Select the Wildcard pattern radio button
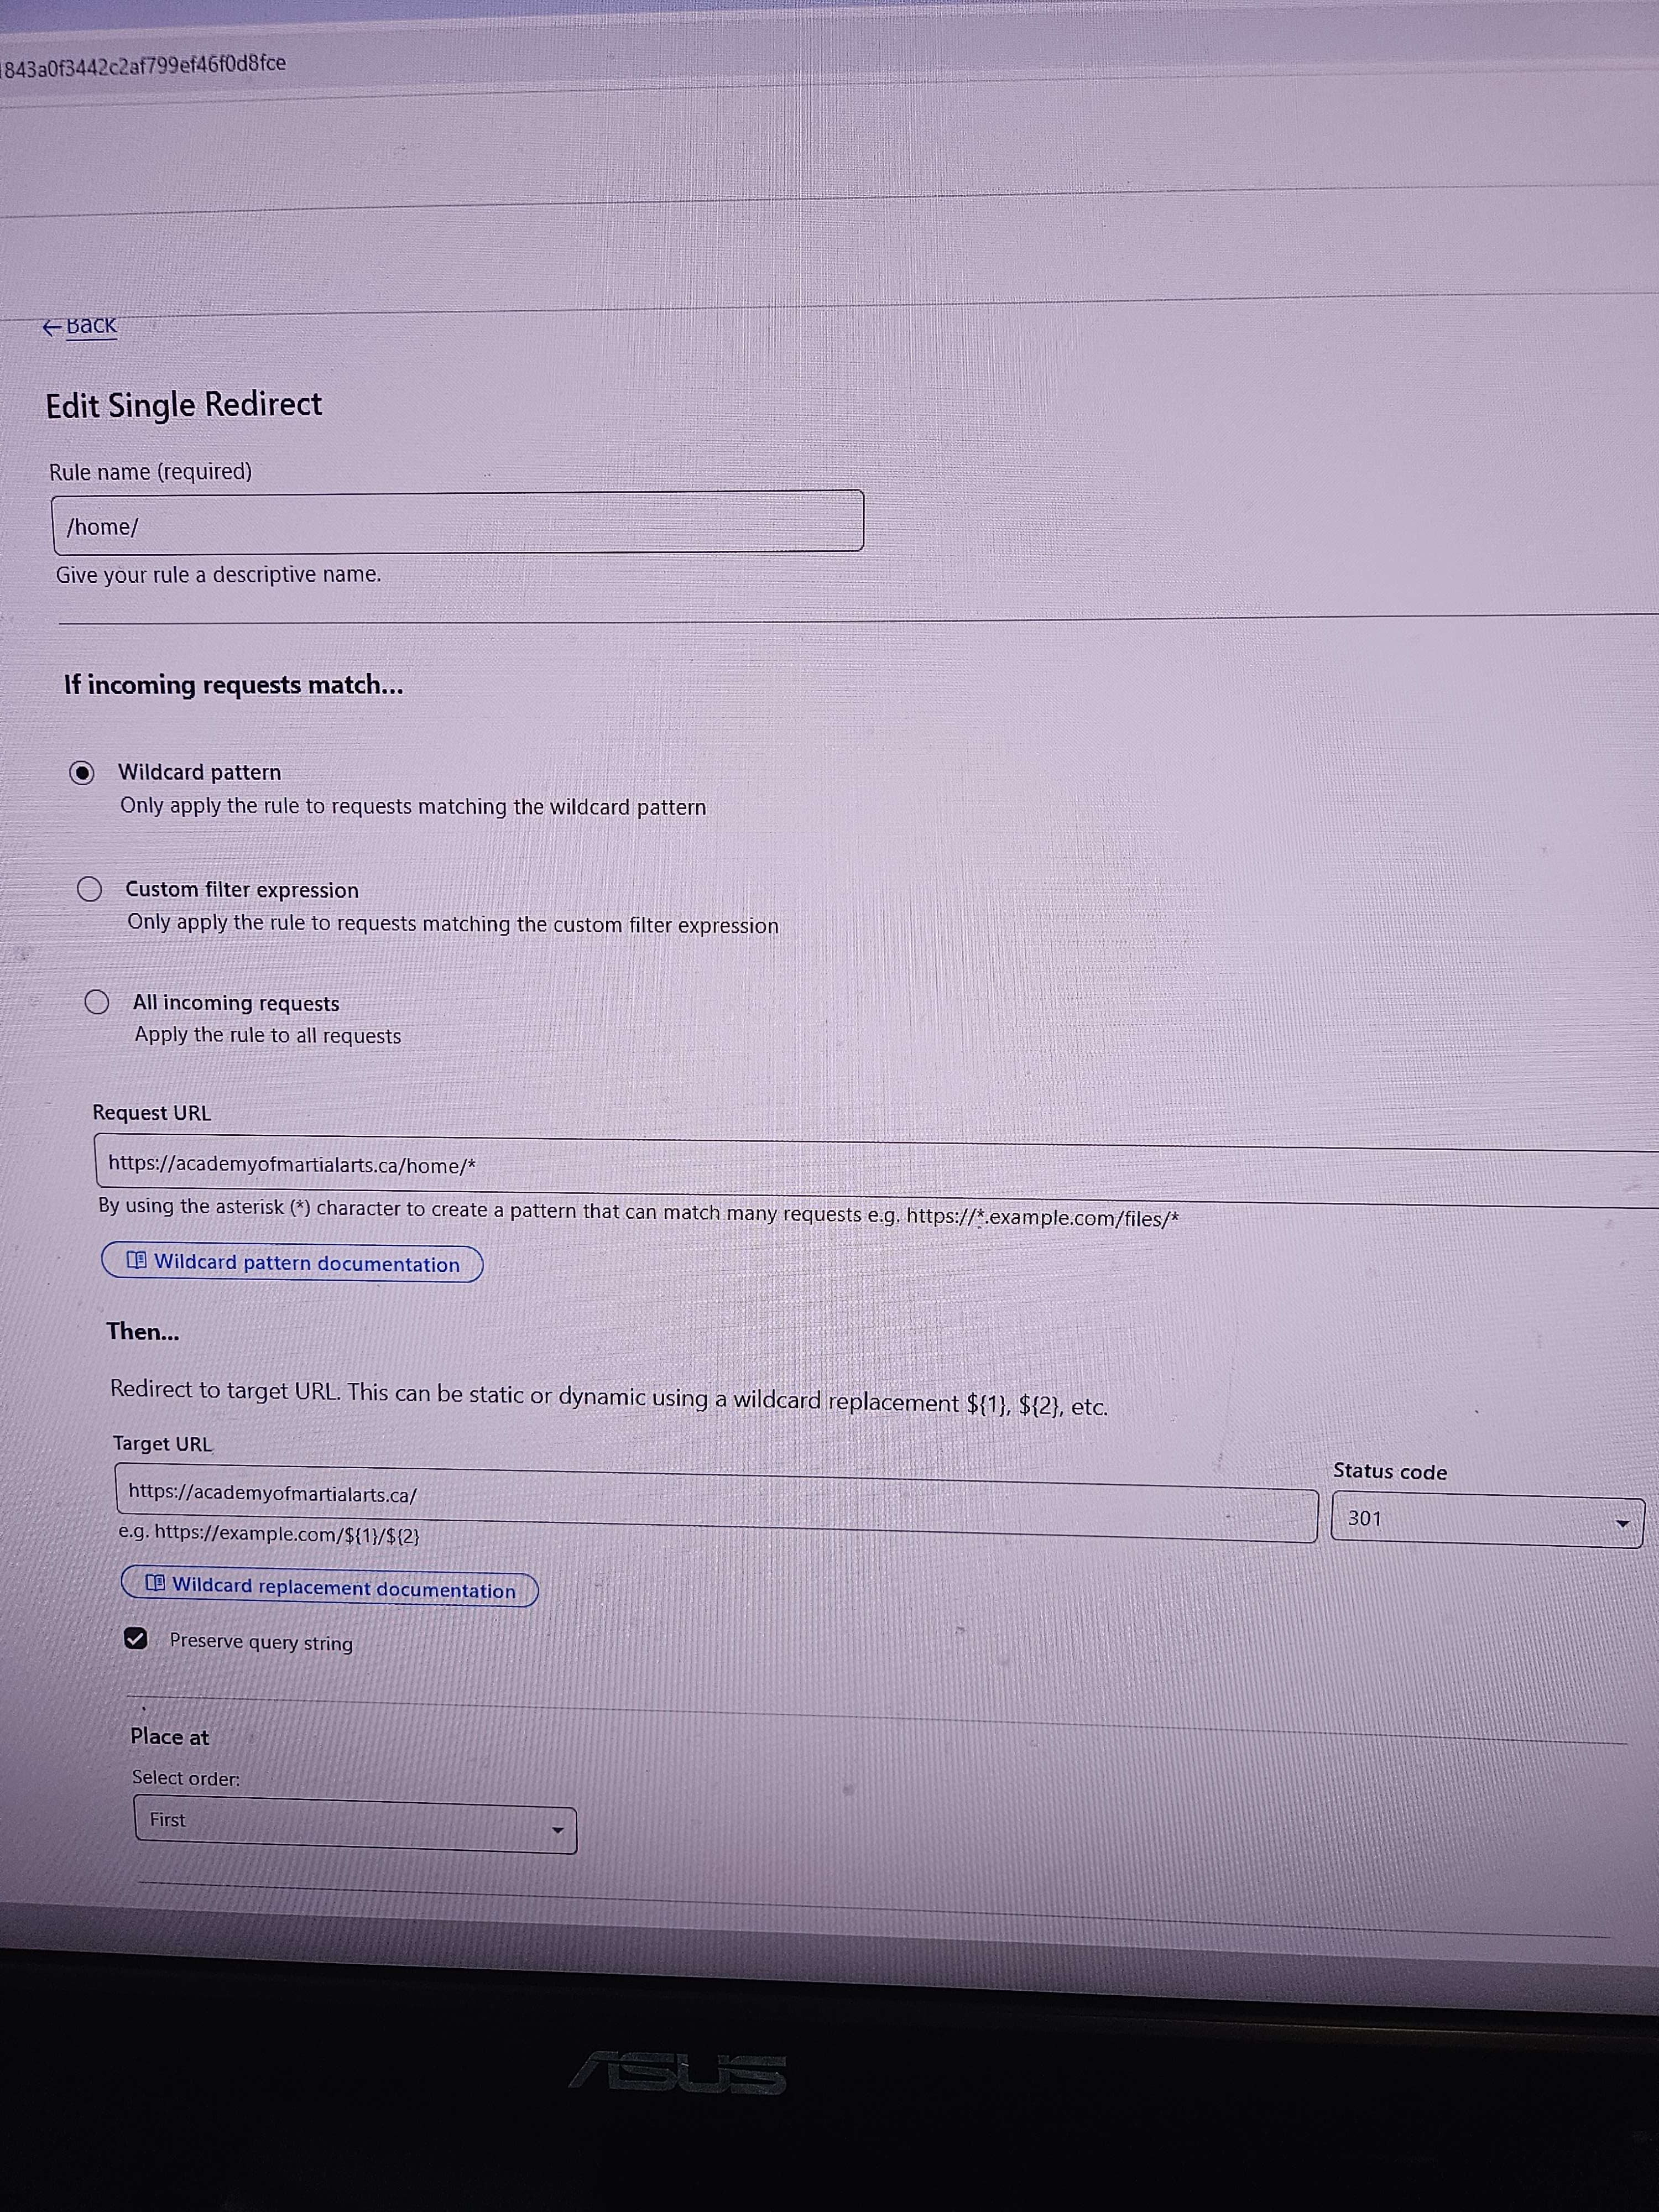This screenshot has height=2212, width=1659. (x=82, y=773)
